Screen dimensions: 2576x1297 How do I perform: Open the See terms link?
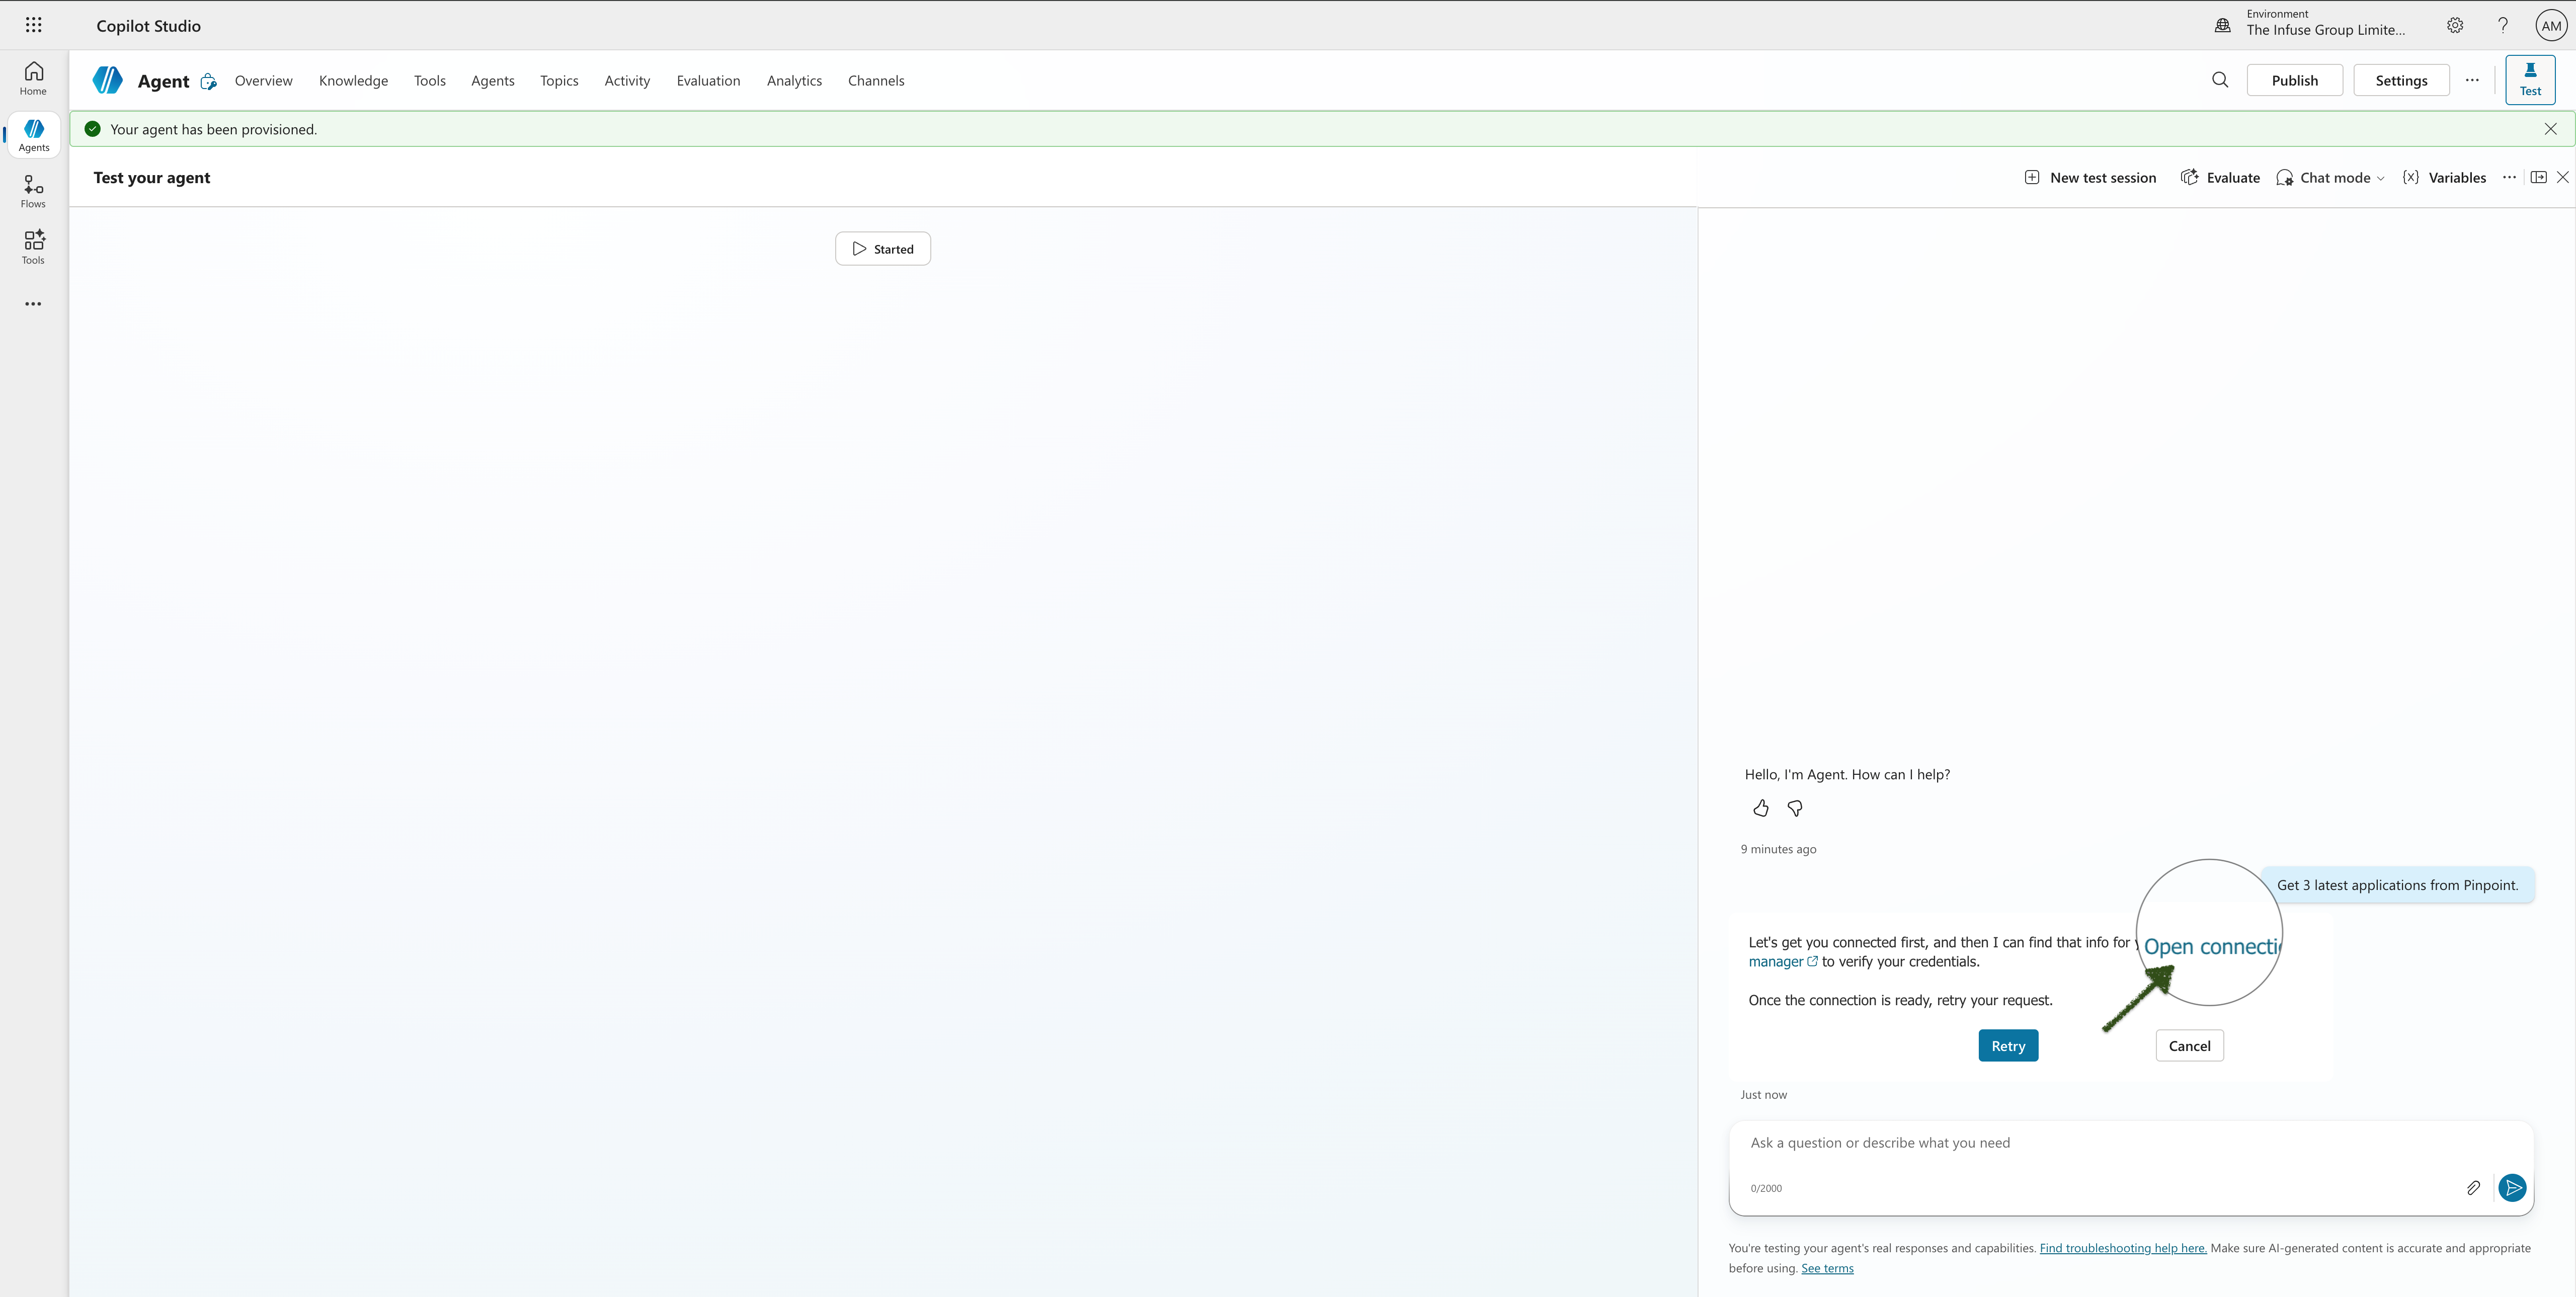pos(1827,1268)
